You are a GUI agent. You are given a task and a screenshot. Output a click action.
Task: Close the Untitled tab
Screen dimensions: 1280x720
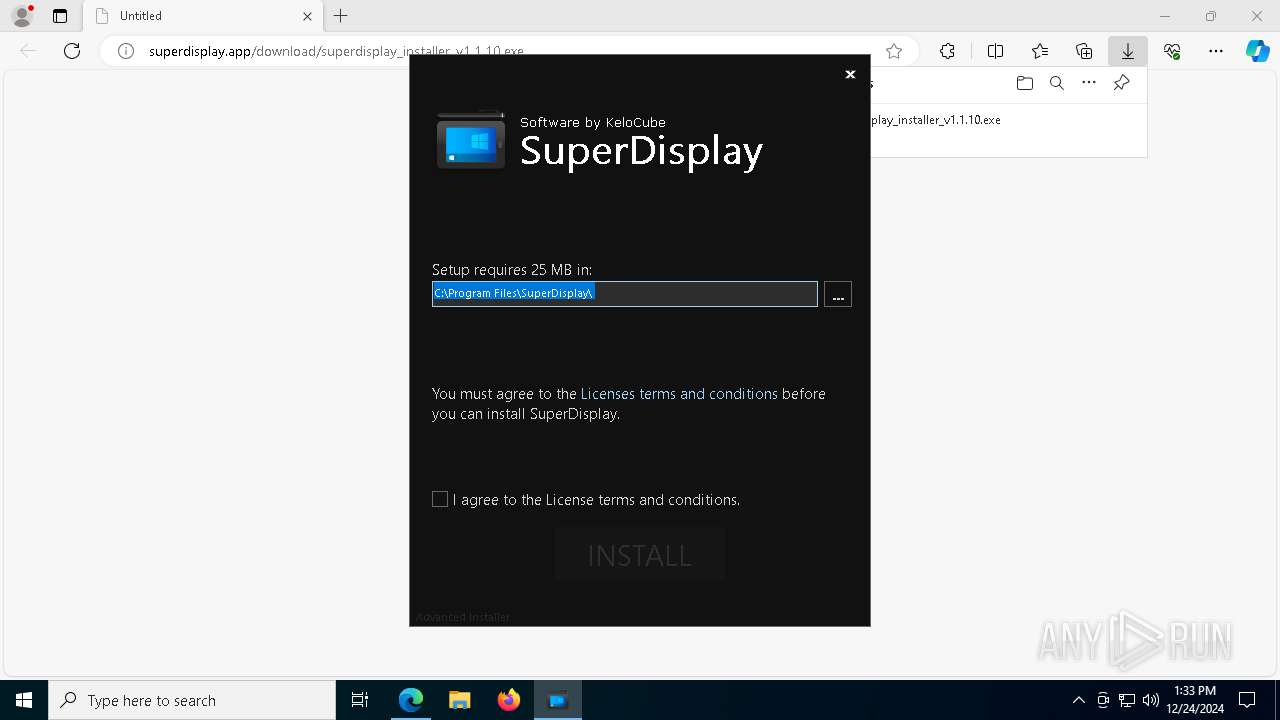point(307,16)
